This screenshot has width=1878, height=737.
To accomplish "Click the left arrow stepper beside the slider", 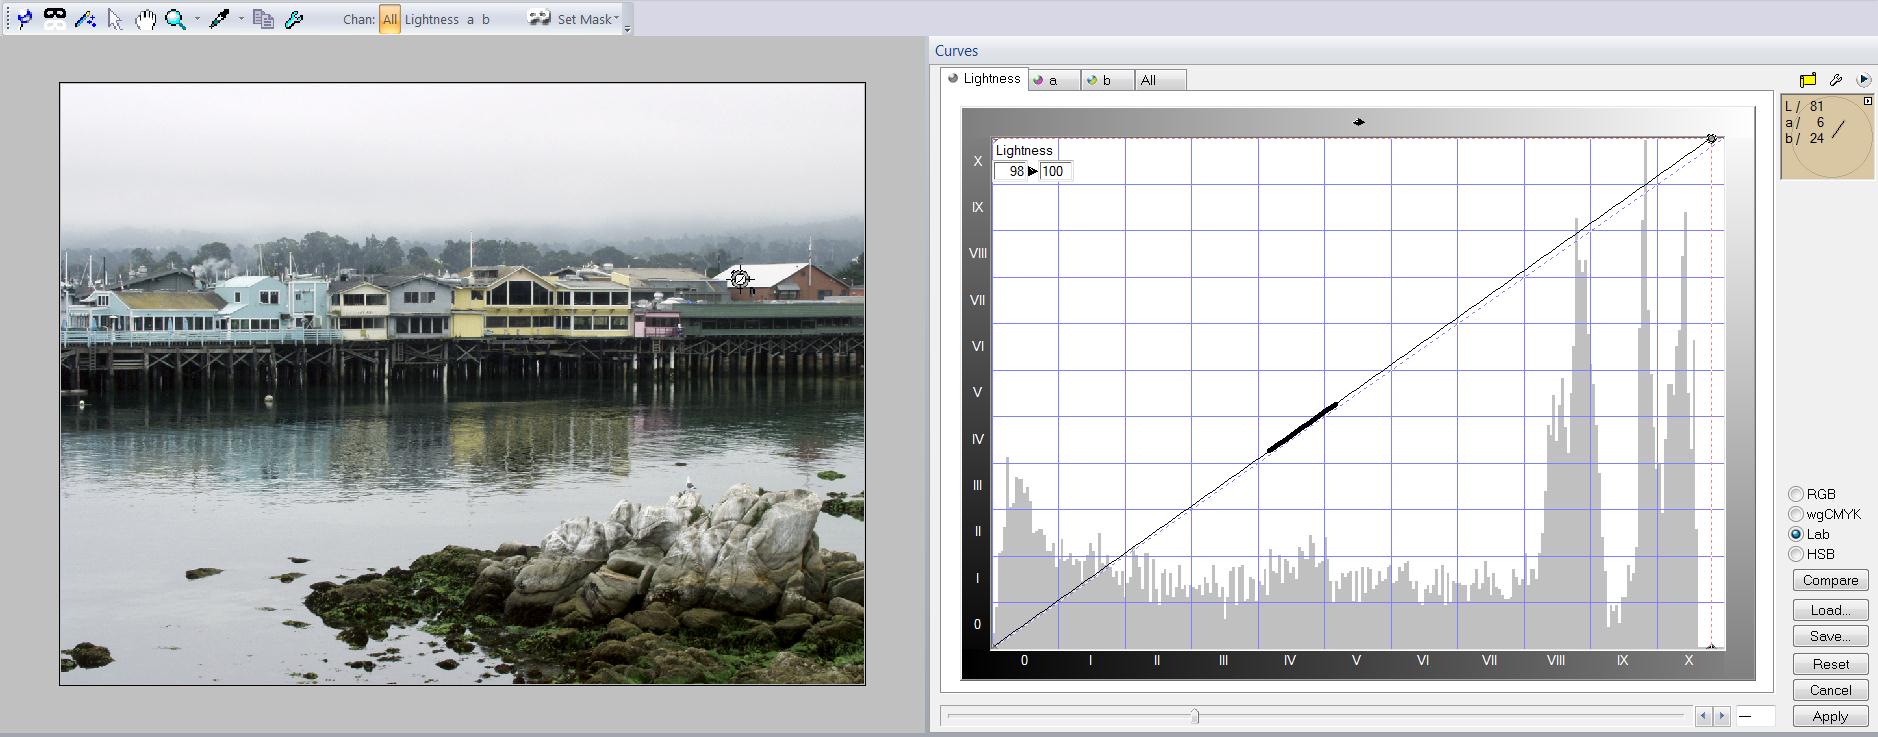I will 1704,716.
